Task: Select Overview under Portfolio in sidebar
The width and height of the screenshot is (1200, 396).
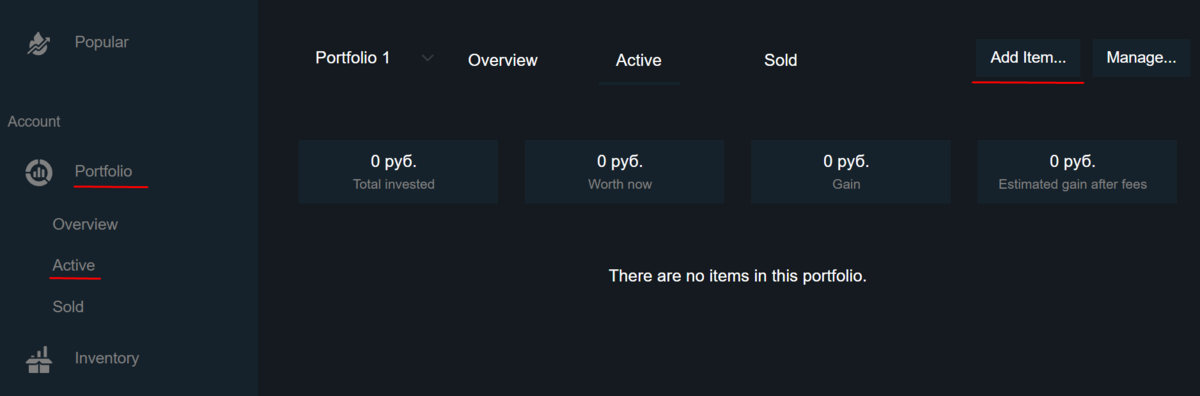Action: (85, 224)
